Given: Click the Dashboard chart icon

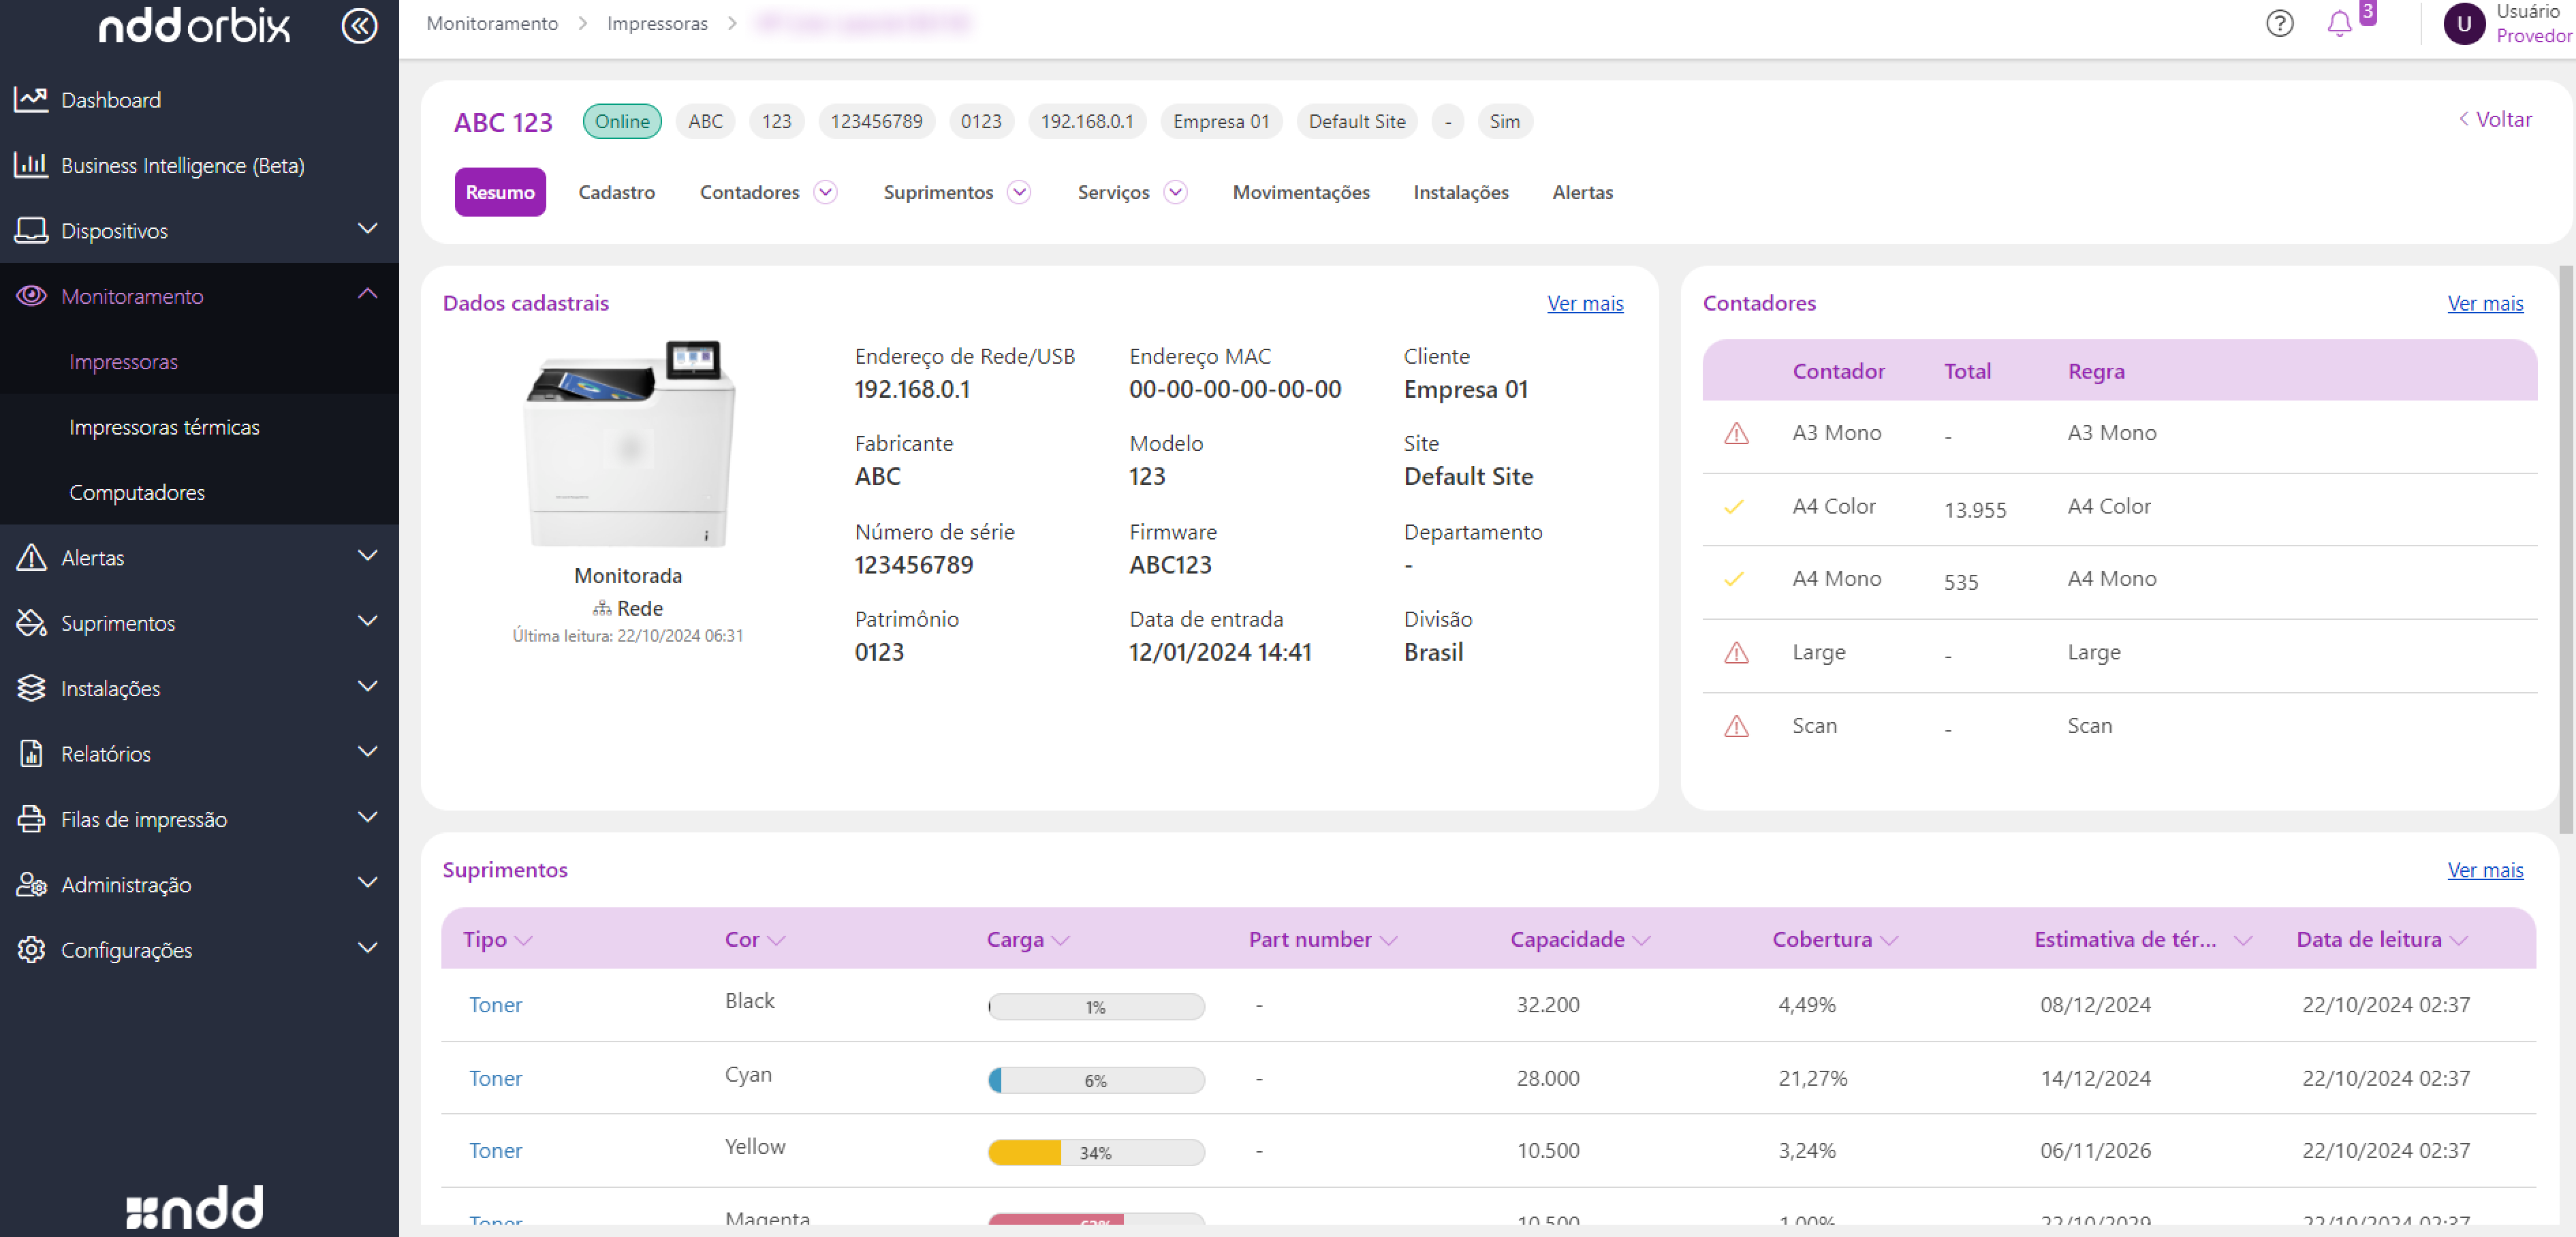Looking at the screenshot, I should [31, 100].
